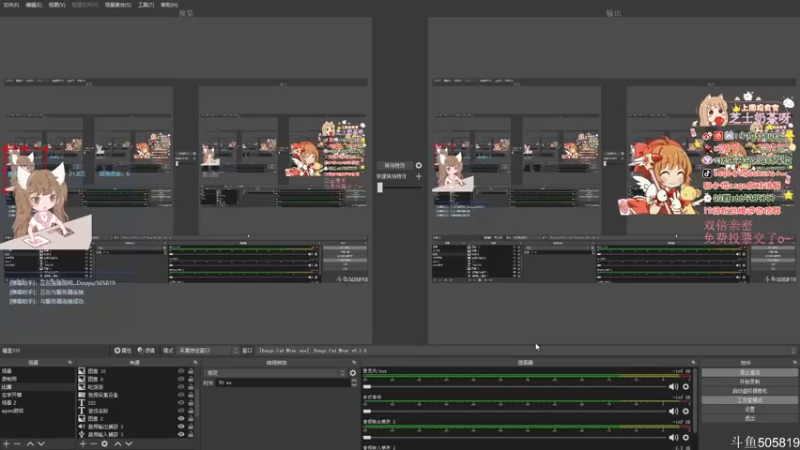Open source 滤镜 filters button
The width and height of the screenshot is (800, 450).
tap(146, 351)
